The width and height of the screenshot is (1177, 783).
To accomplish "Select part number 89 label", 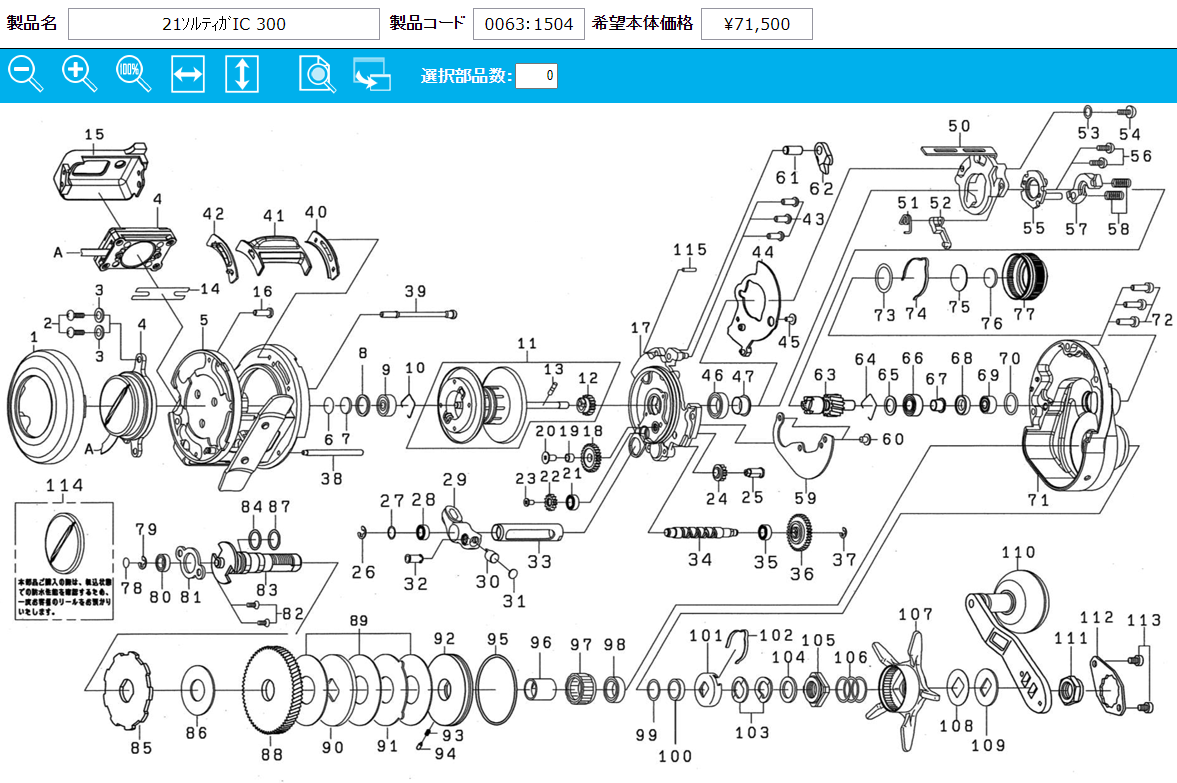I will (359, 621).
